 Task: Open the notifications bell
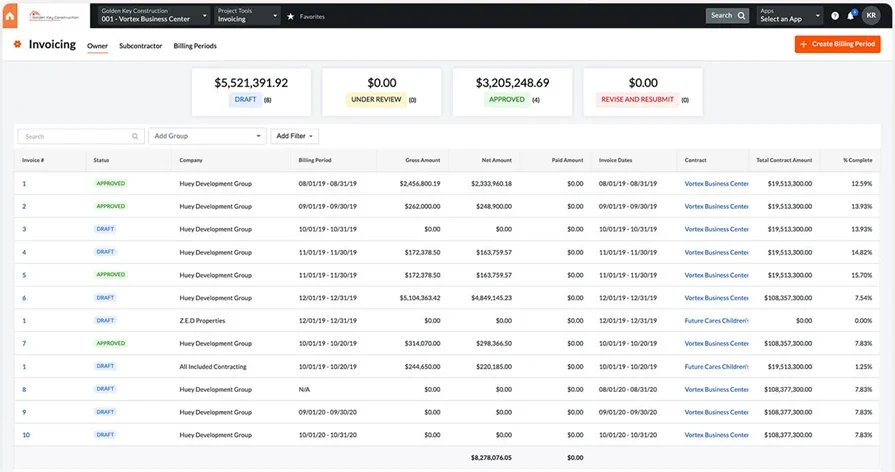click(850, 15)
